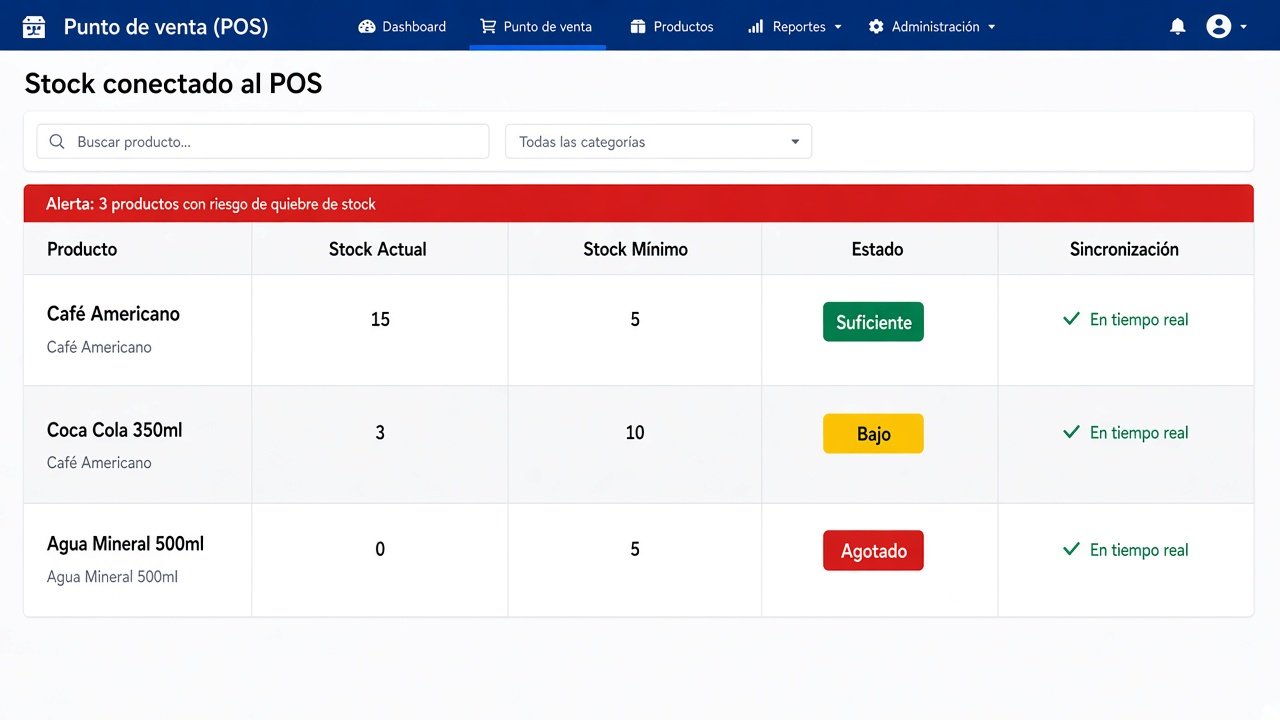Click the Bajo status badge
The width and height of the screenshot is (1280, 720).
coord(873,434)
